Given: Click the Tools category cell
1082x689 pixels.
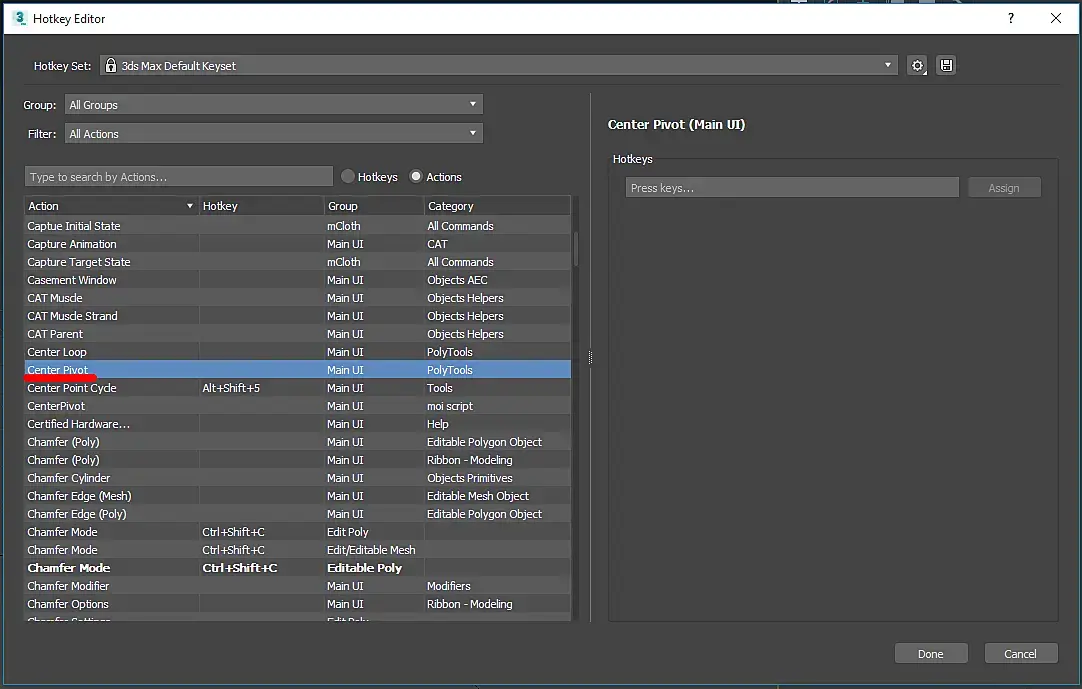Looking at the screenshot, I should pyautogui.click(x=497, y=387).
